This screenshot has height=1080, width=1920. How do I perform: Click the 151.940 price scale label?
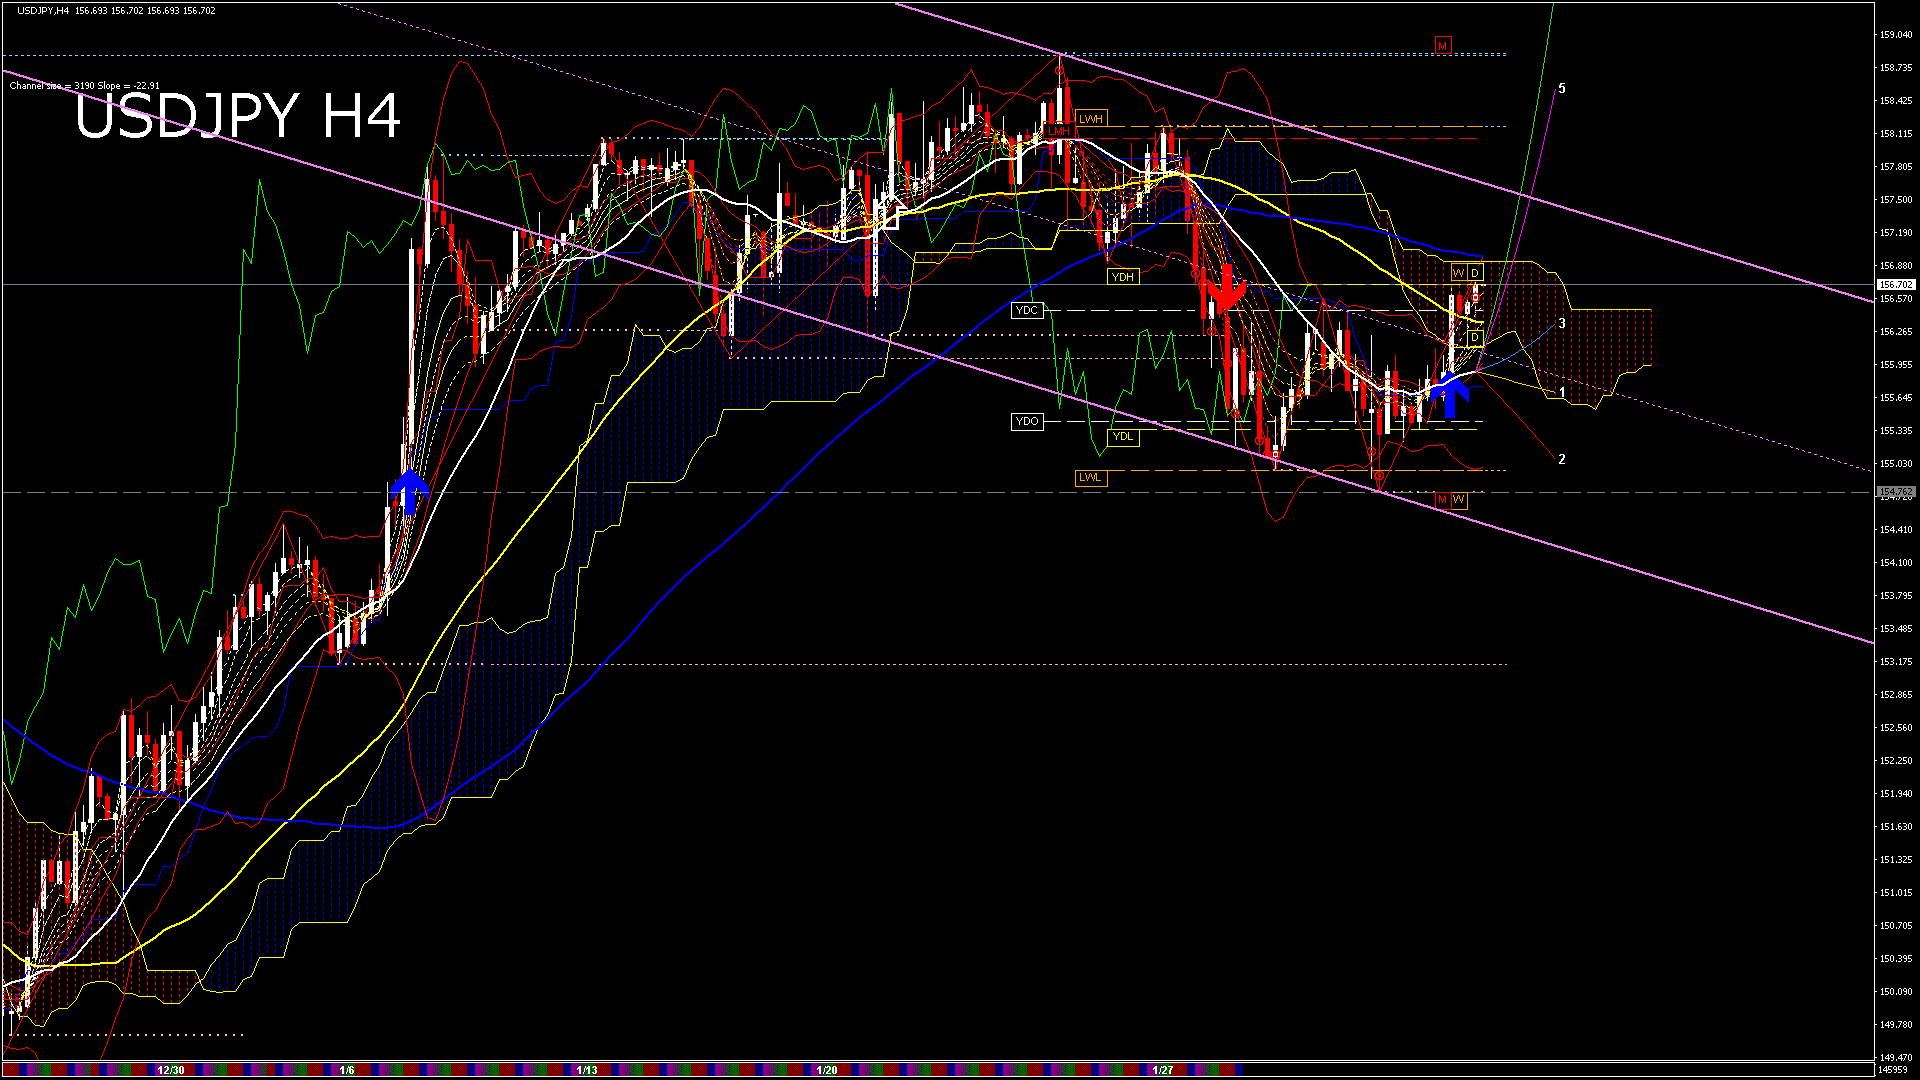point(1896,794)
